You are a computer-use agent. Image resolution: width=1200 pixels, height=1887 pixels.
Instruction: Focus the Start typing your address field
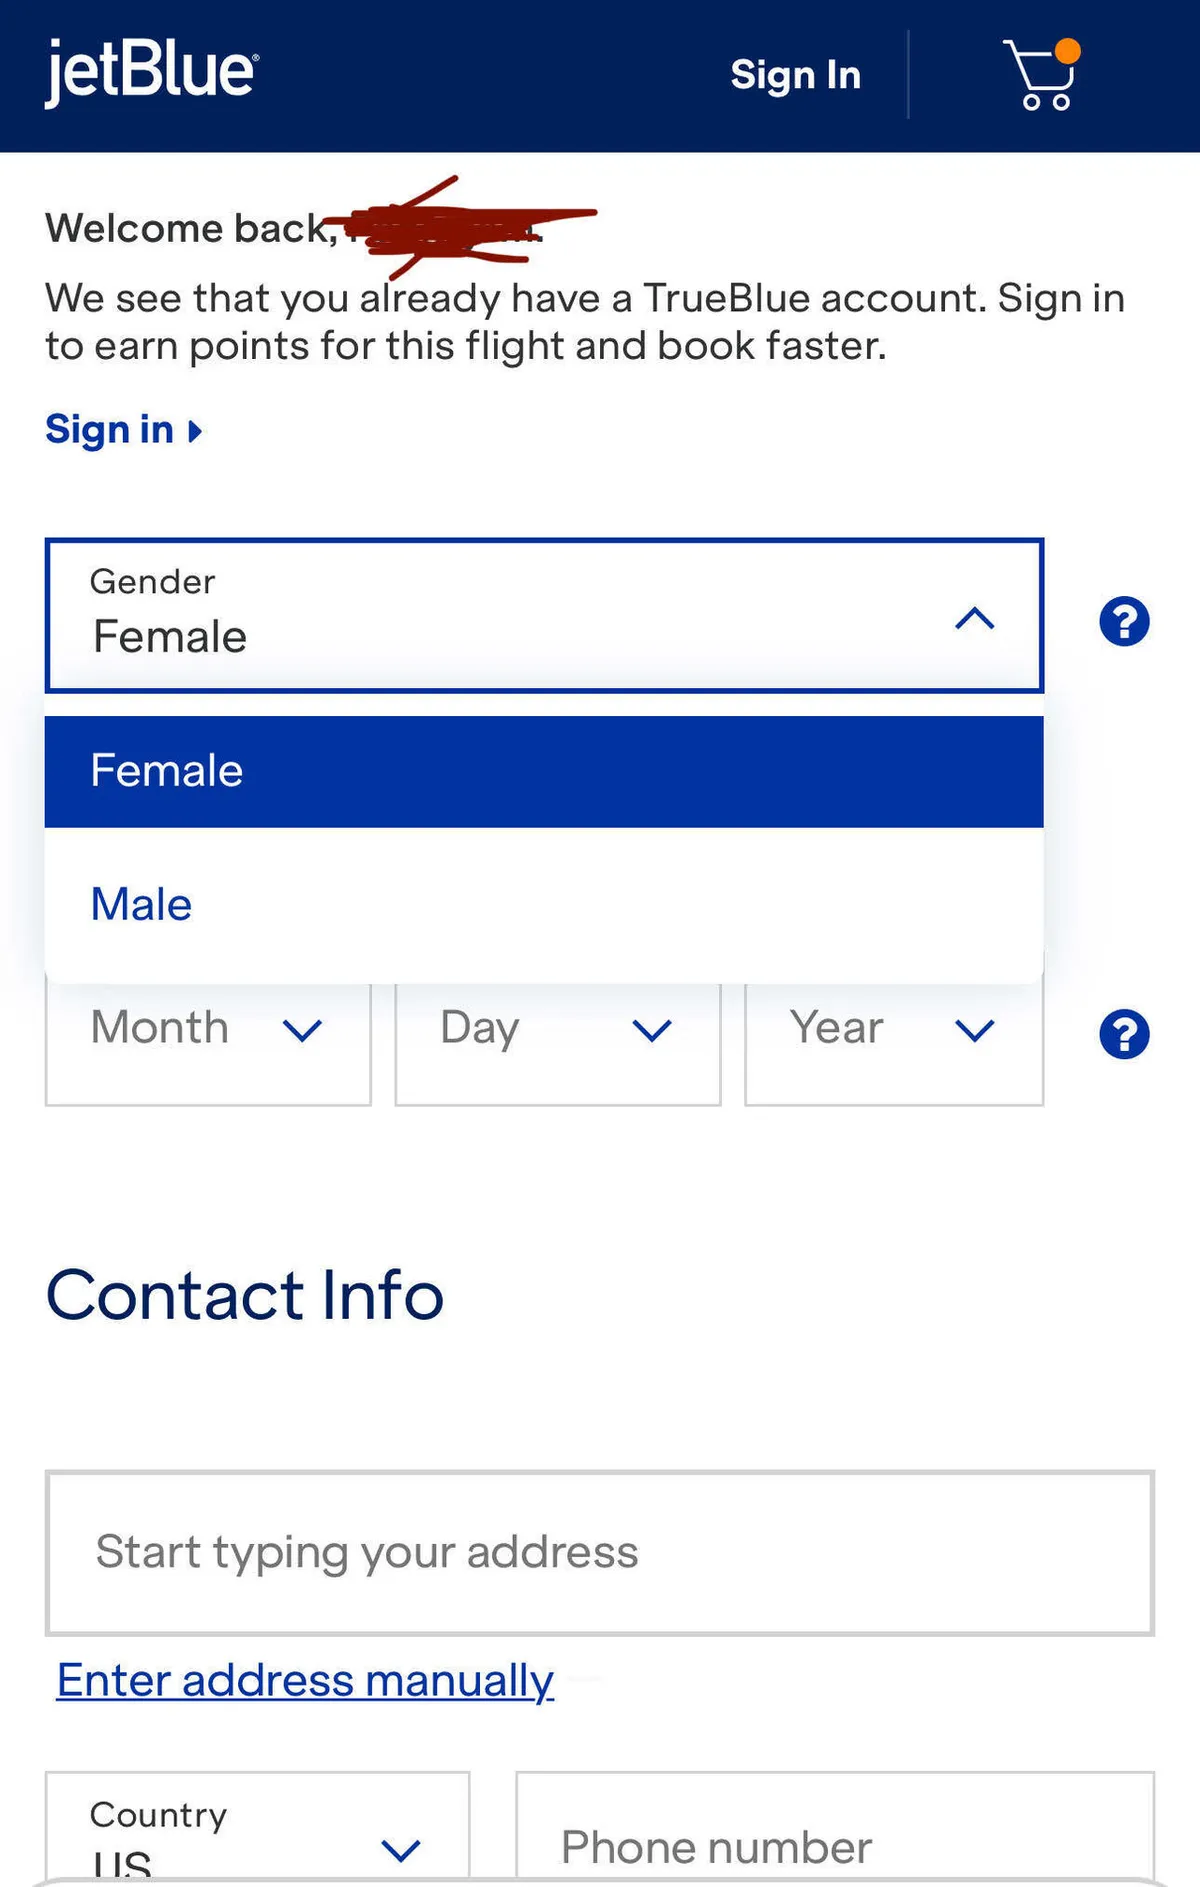click(x=600, y=1552)
